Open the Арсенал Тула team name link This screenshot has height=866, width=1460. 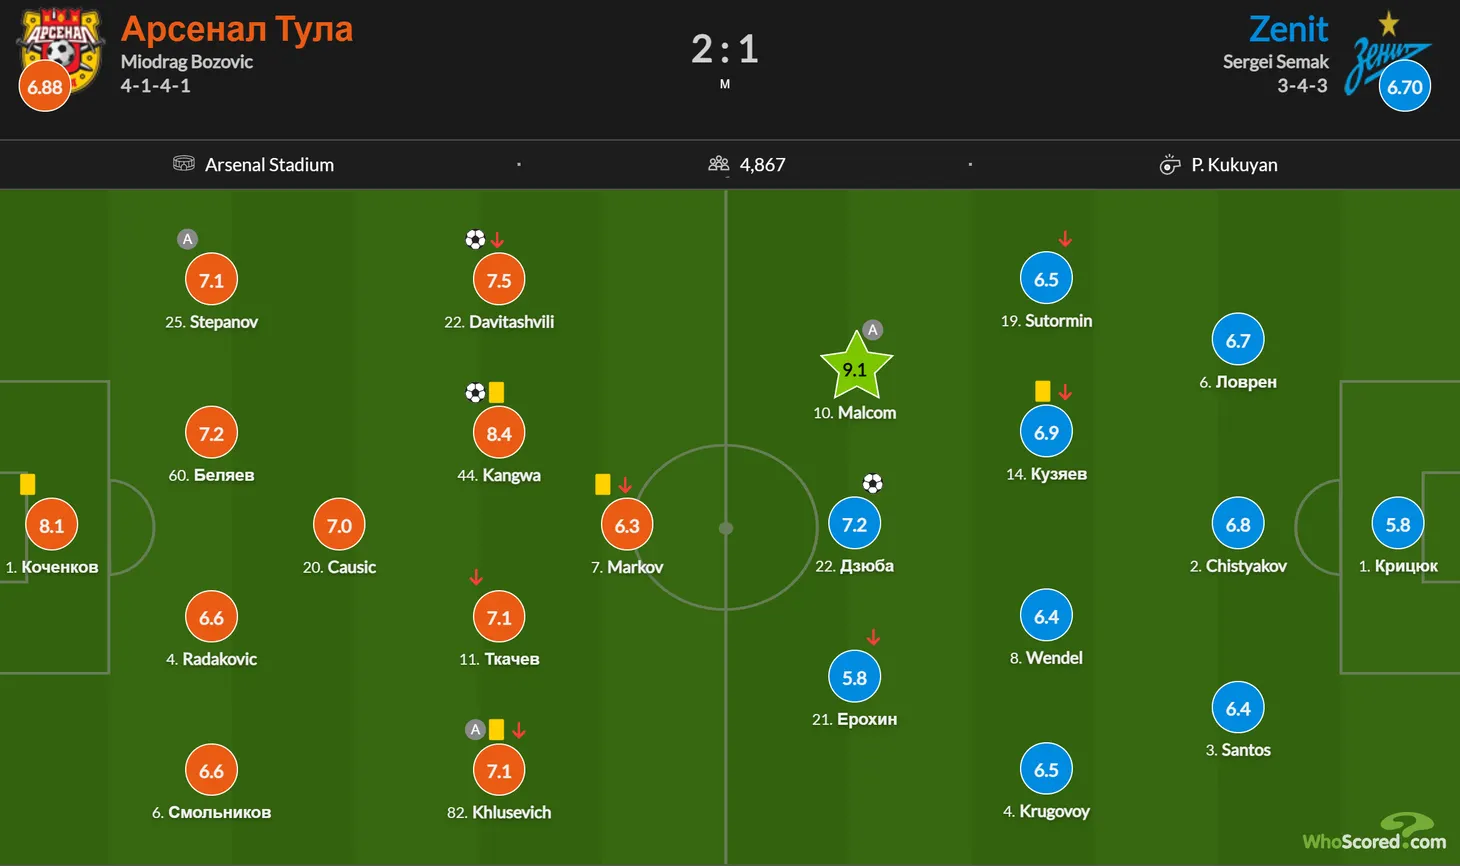coord(237,29)
